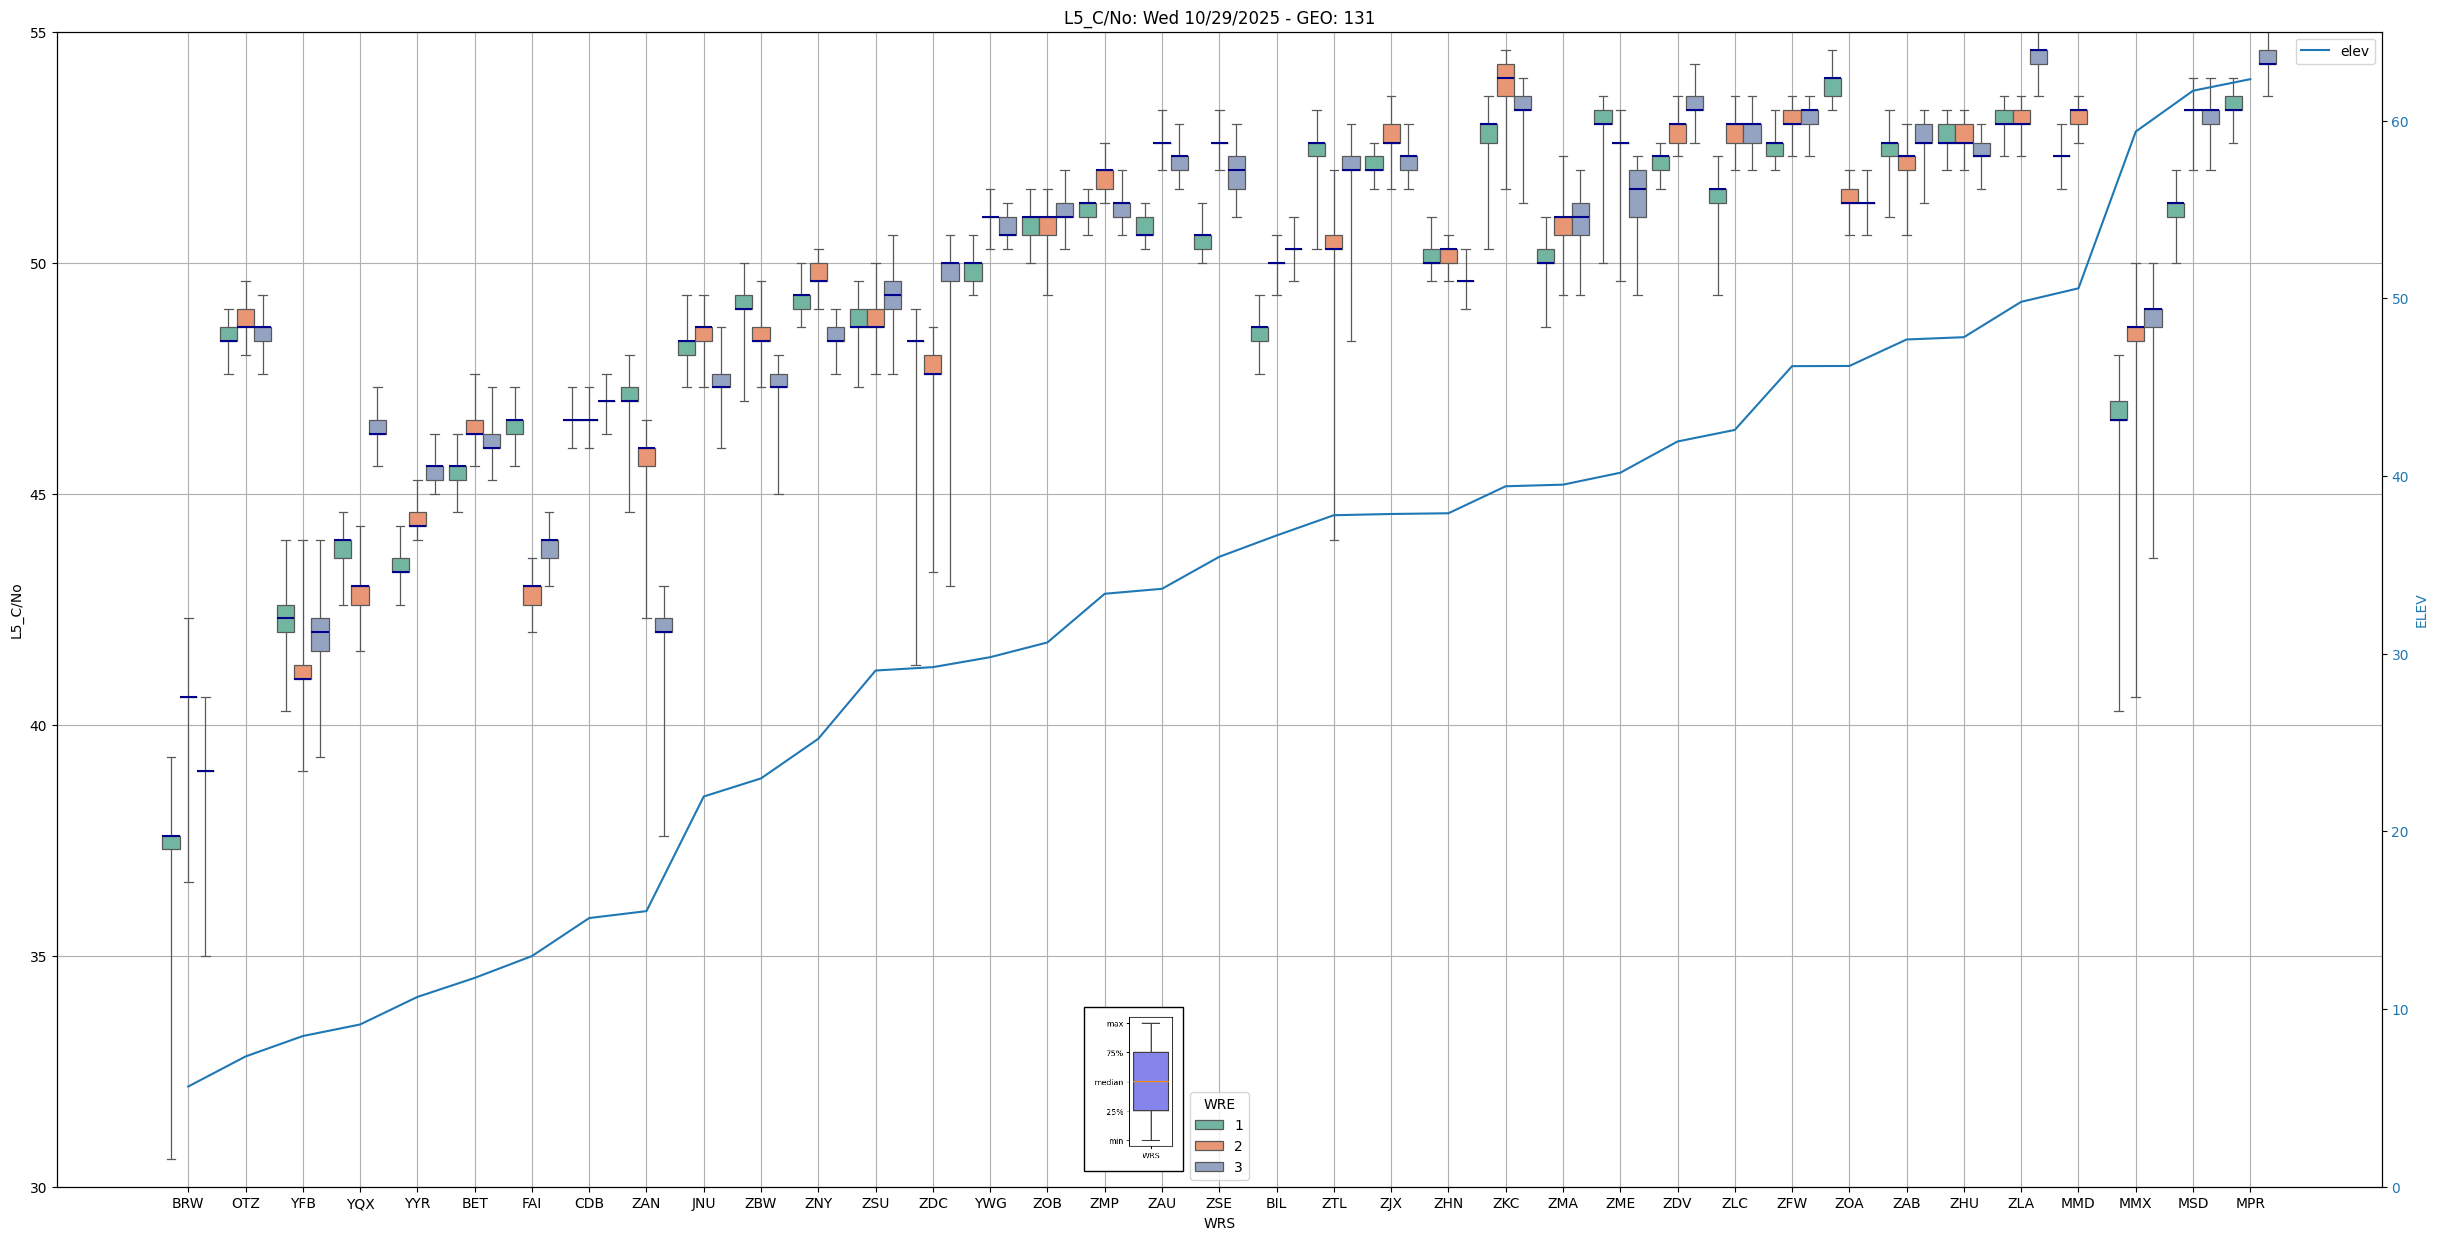This screenshot has height=1240, width=2438.
Task: Click the elev line legend entry
Action: (2336, 51)
